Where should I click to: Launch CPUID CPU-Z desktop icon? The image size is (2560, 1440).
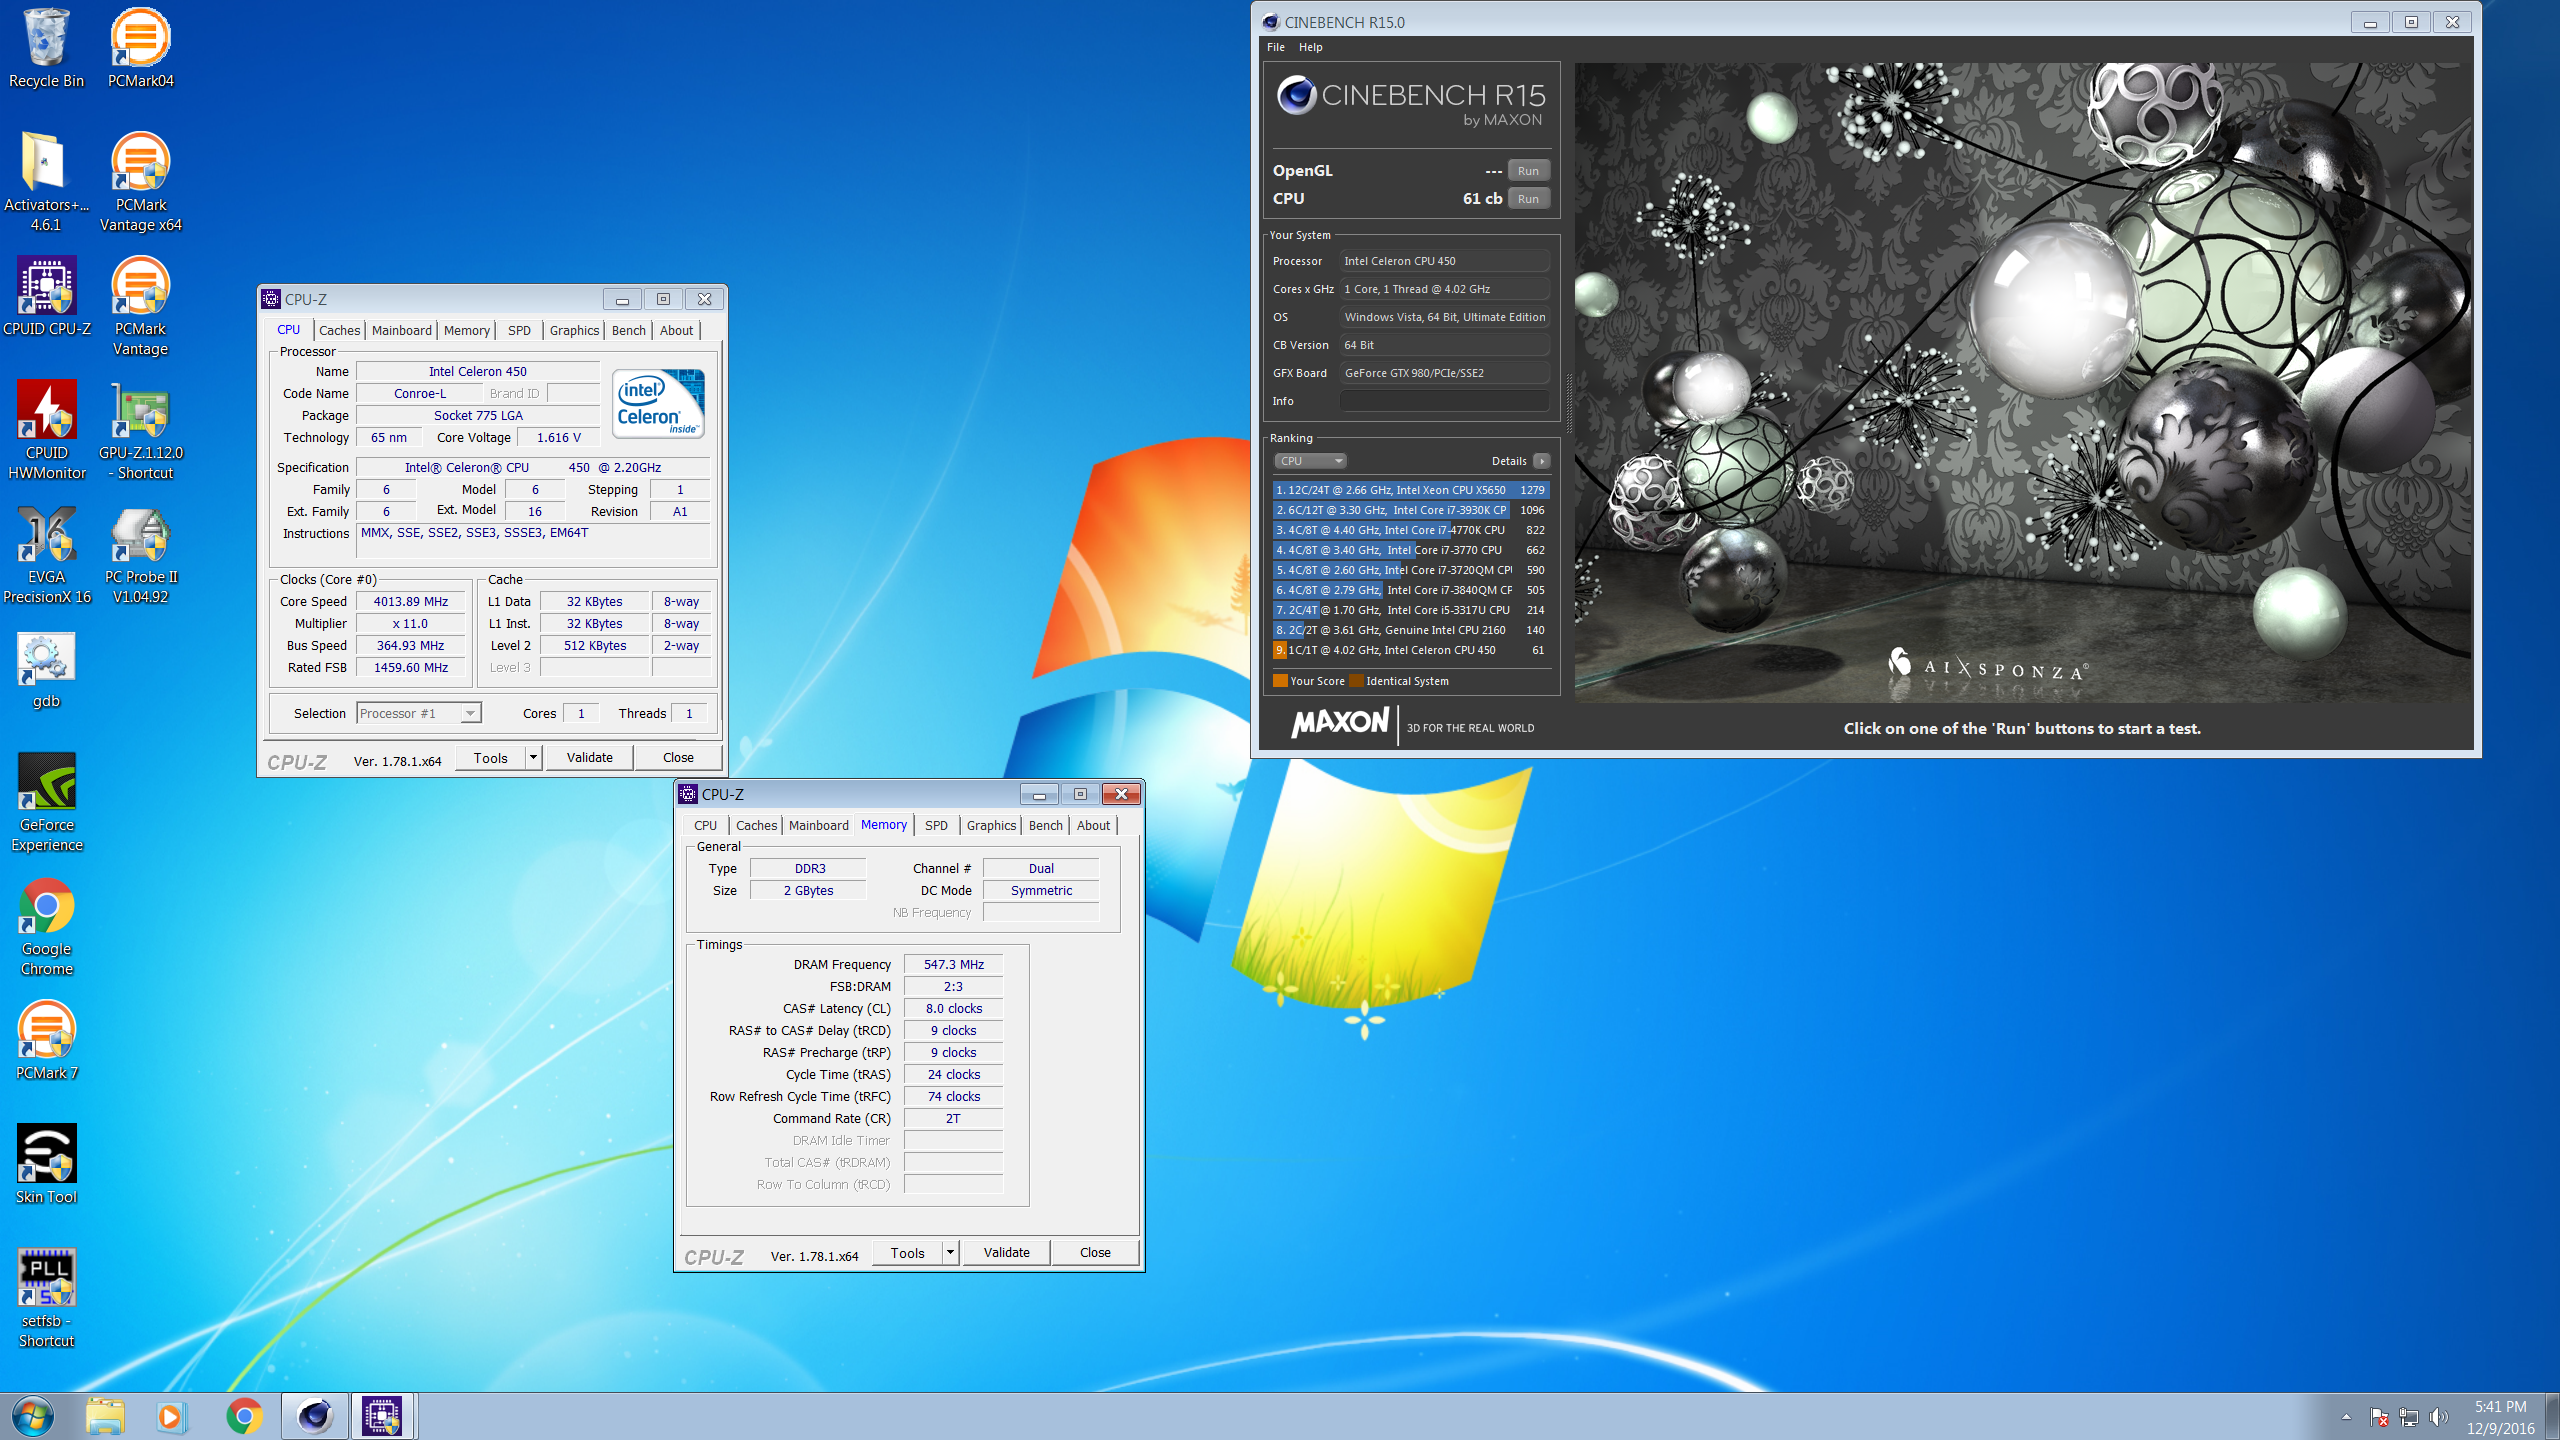pyautogui.click(x=47, y=296)
